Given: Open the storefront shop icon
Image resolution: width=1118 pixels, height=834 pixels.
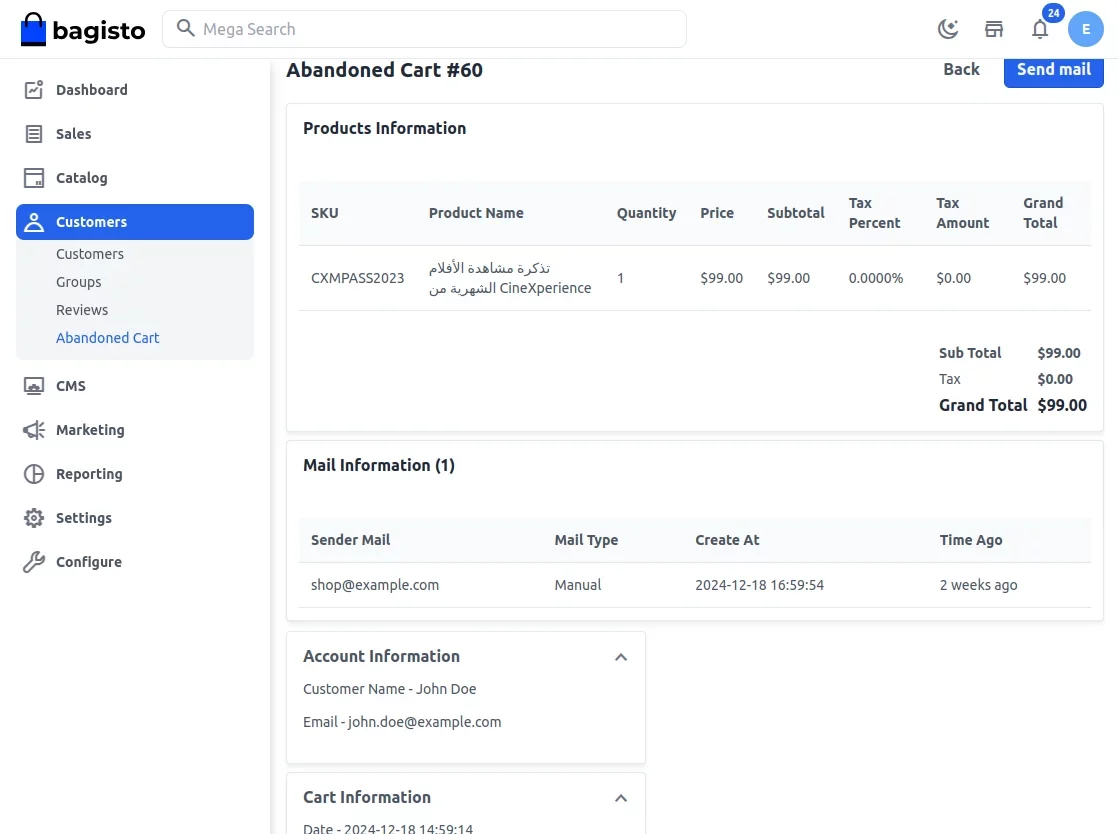Looking at the screenshot, I should point(994,29).
